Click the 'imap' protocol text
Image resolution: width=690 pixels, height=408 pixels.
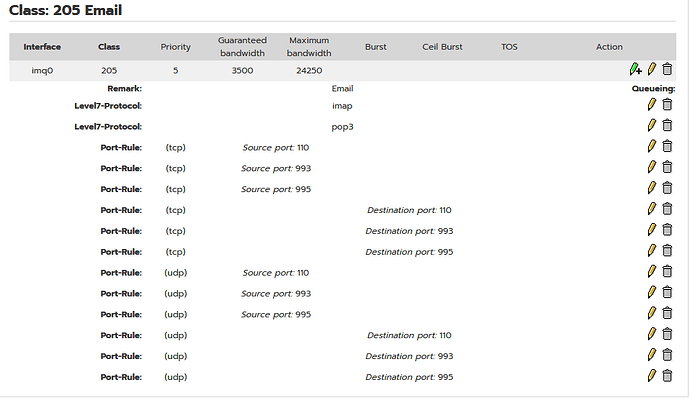342,106
